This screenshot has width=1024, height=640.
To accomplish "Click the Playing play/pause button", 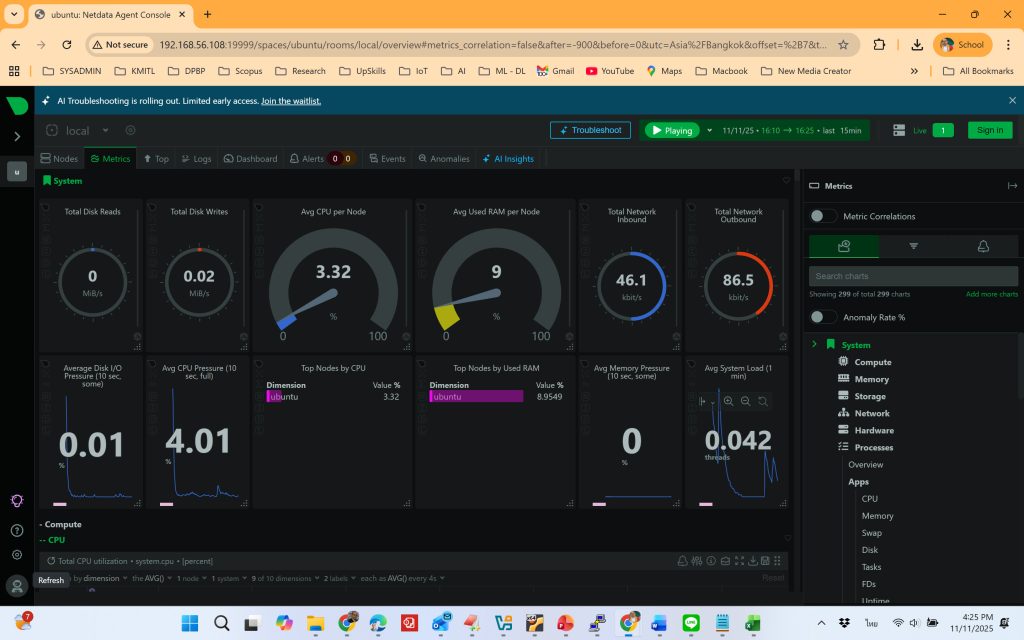I will [x=670, y=130].
